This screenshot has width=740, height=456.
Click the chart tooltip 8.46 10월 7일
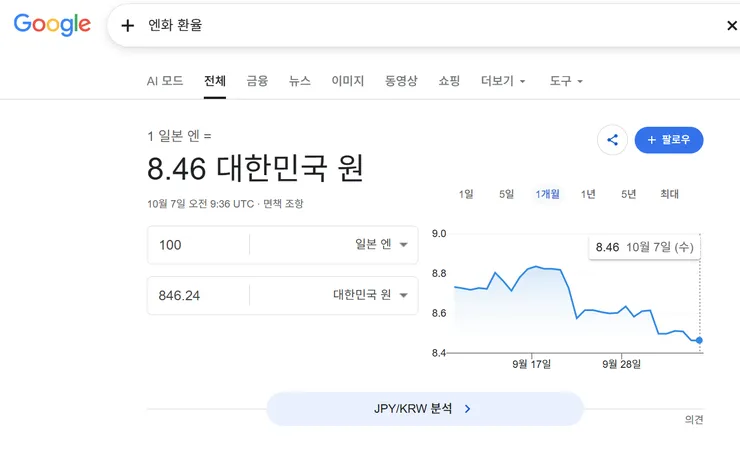click(645, 247)
